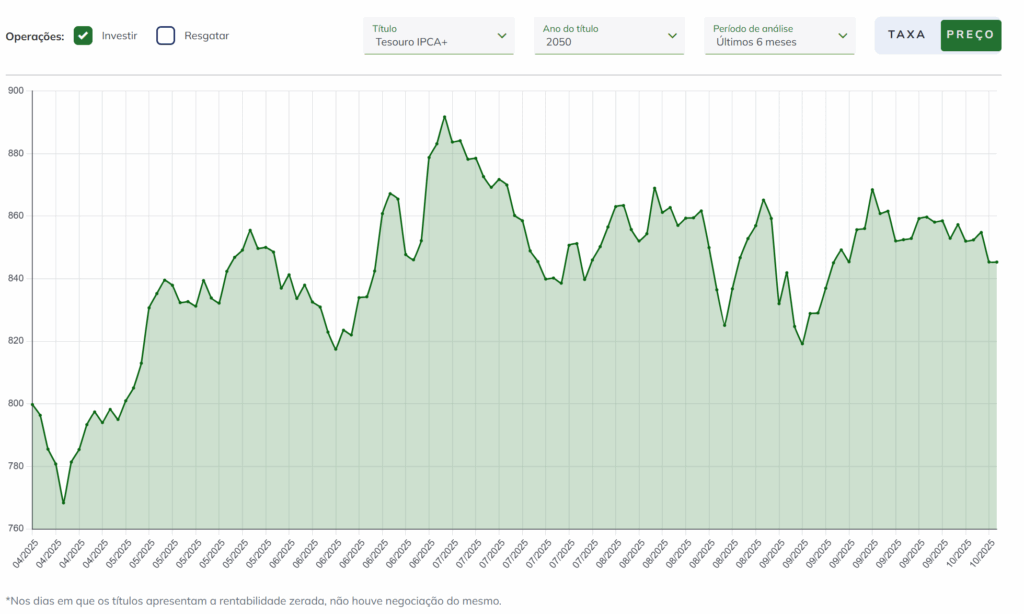Enable the Resgatar checkbox
The width and height of the screenshot is (1024, 614).
click(166, 35)
